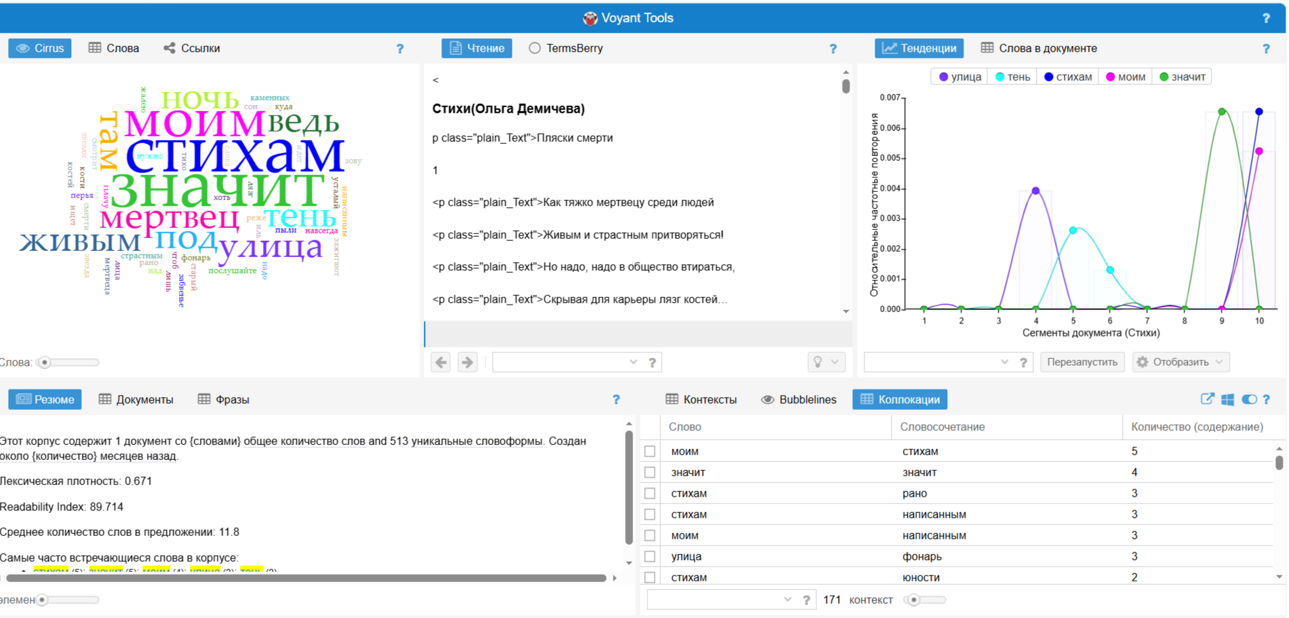Viewport: 1289px width, 618px height.
Task: Click the purple улица peak point at segment 4
Action: pyautogui.click(x=1035, y=190)
